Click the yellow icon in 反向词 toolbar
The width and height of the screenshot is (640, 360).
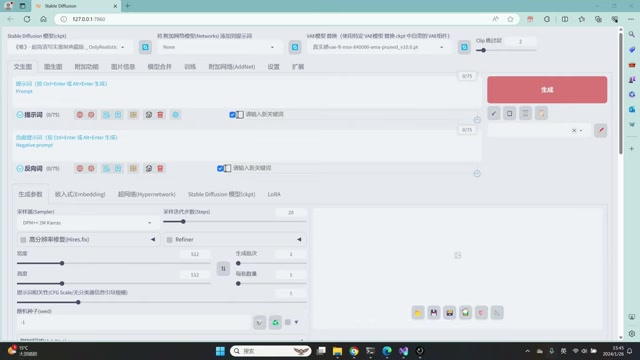(133, 168)
